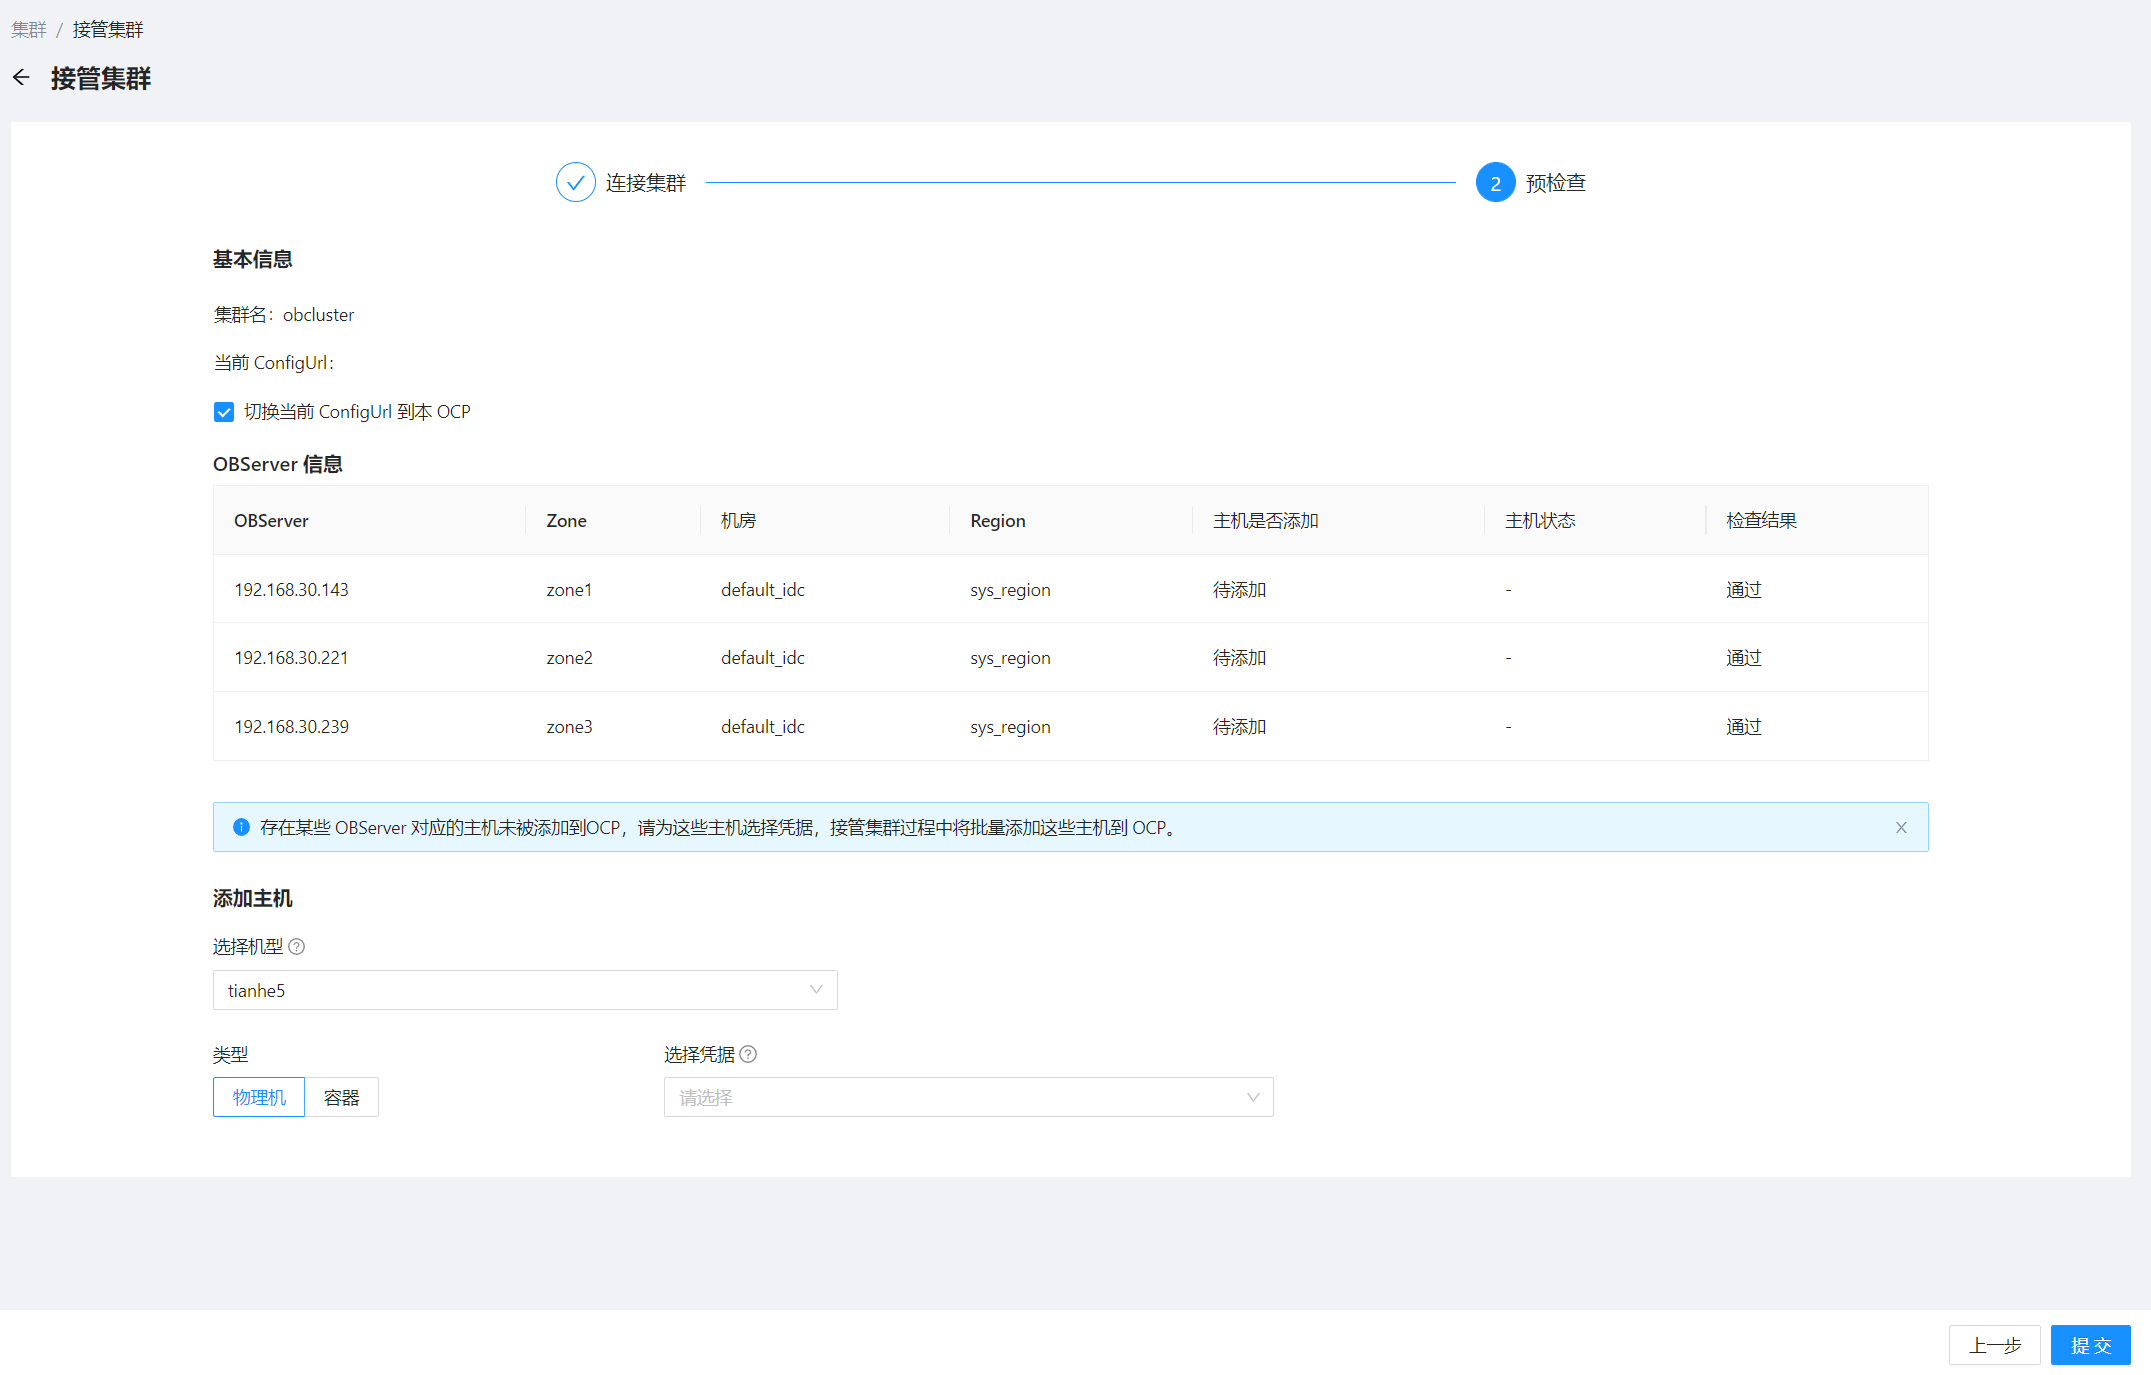Click help icon next to 选择机型

point(297,946)
